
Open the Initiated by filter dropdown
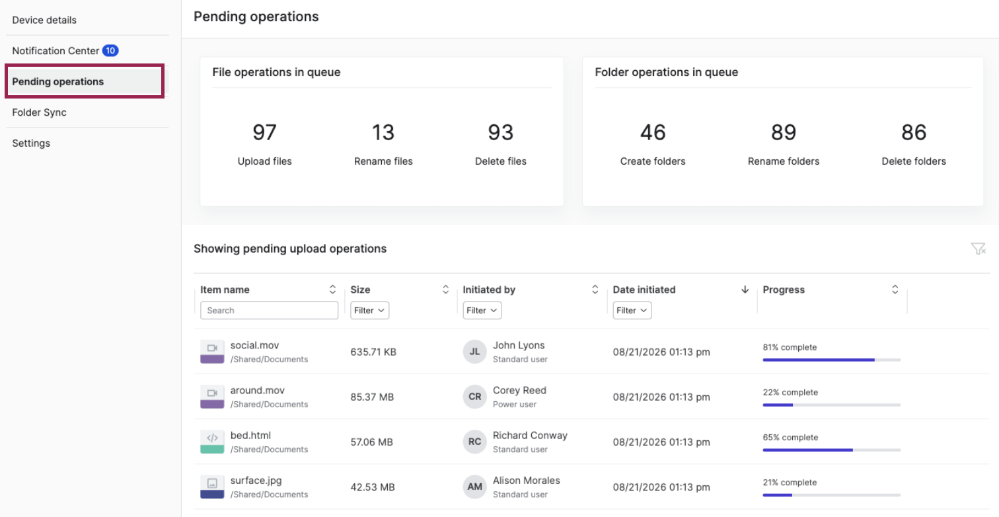tap(482, 310)
